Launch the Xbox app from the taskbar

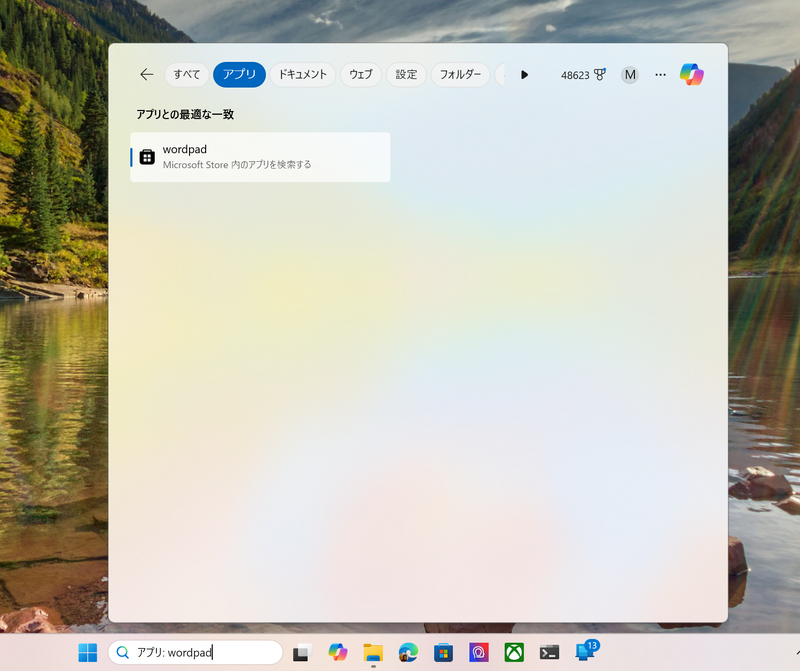tap(513, 652)
